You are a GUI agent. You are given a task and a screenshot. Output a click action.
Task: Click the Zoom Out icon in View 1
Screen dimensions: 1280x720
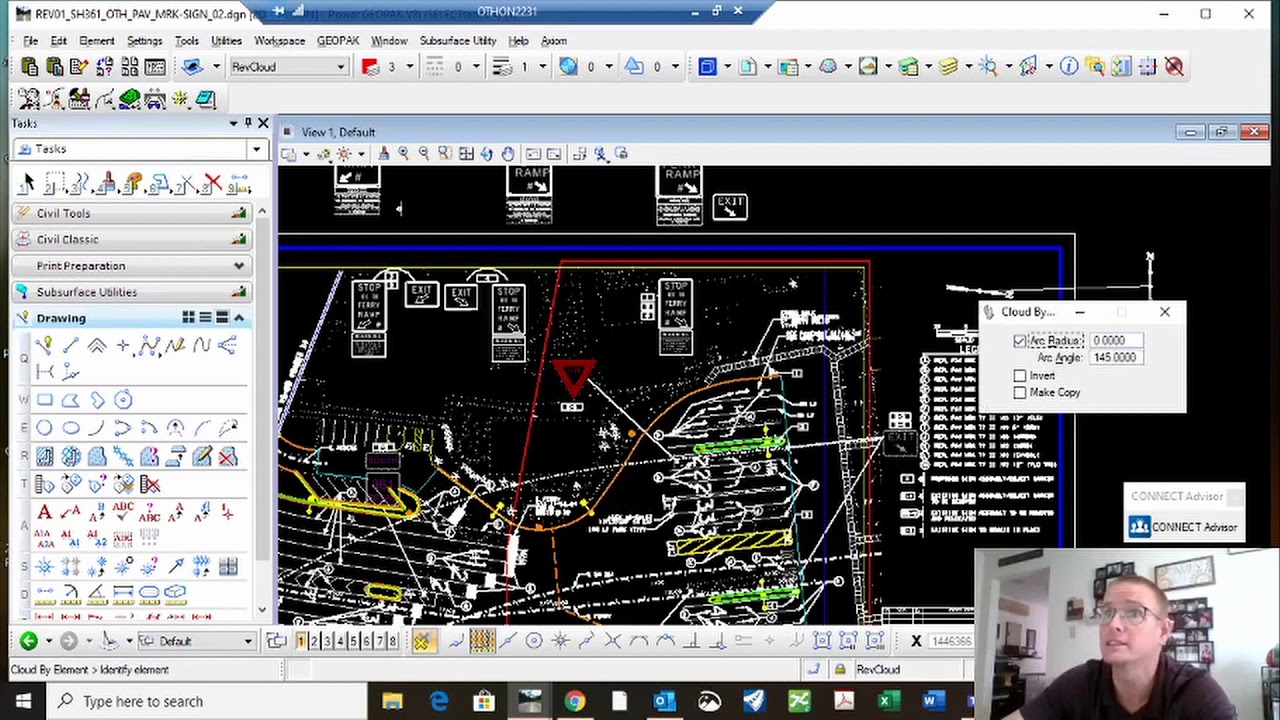point(424,153)
